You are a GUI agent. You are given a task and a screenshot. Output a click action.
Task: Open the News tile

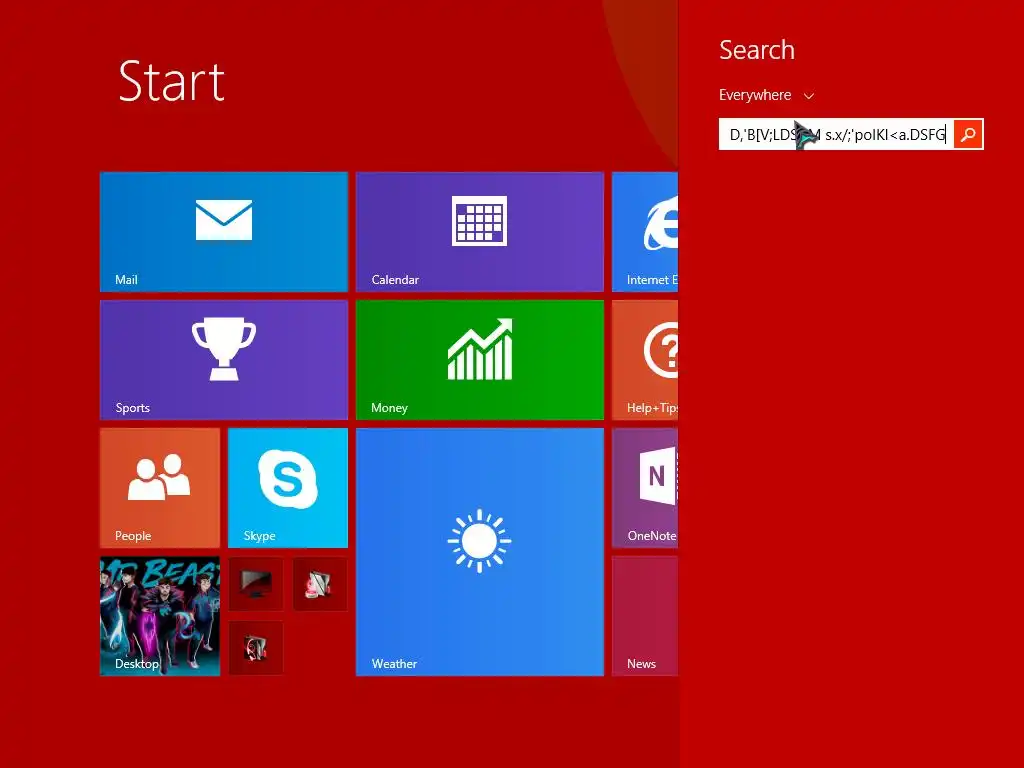tap(645, 616)
